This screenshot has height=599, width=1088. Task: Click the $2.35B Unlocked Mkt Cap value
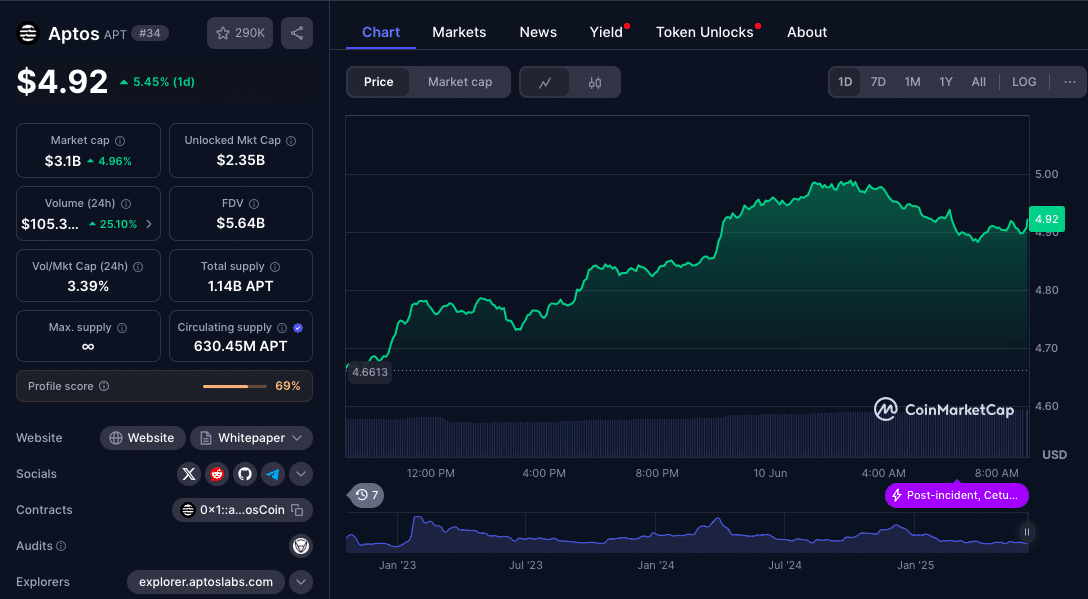[x=241, y=160]
